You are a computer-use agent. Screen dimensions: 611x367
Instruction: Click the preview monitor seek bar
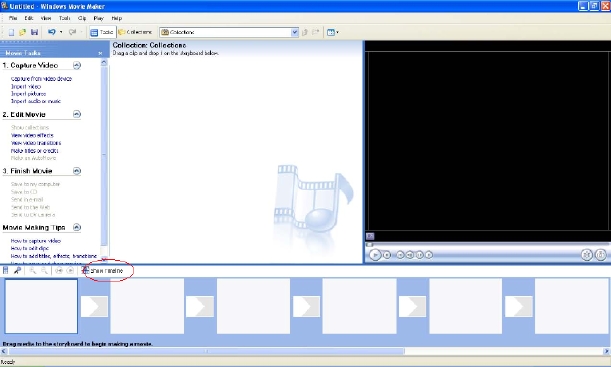pos(487,245)
